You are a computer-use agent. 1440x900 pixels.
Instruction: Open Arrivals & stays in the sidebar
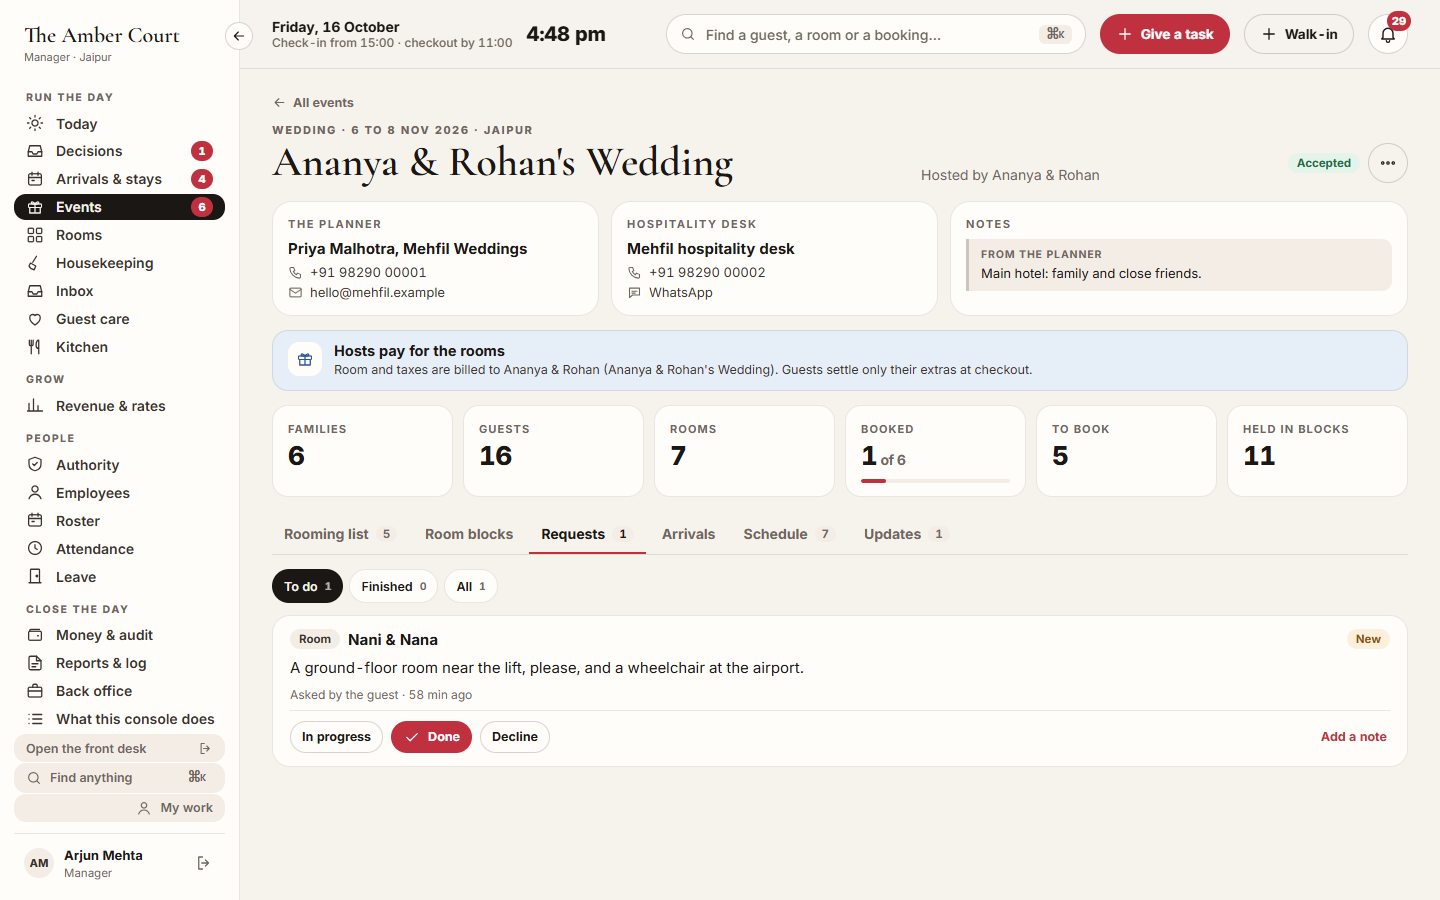tap(119, 179)
